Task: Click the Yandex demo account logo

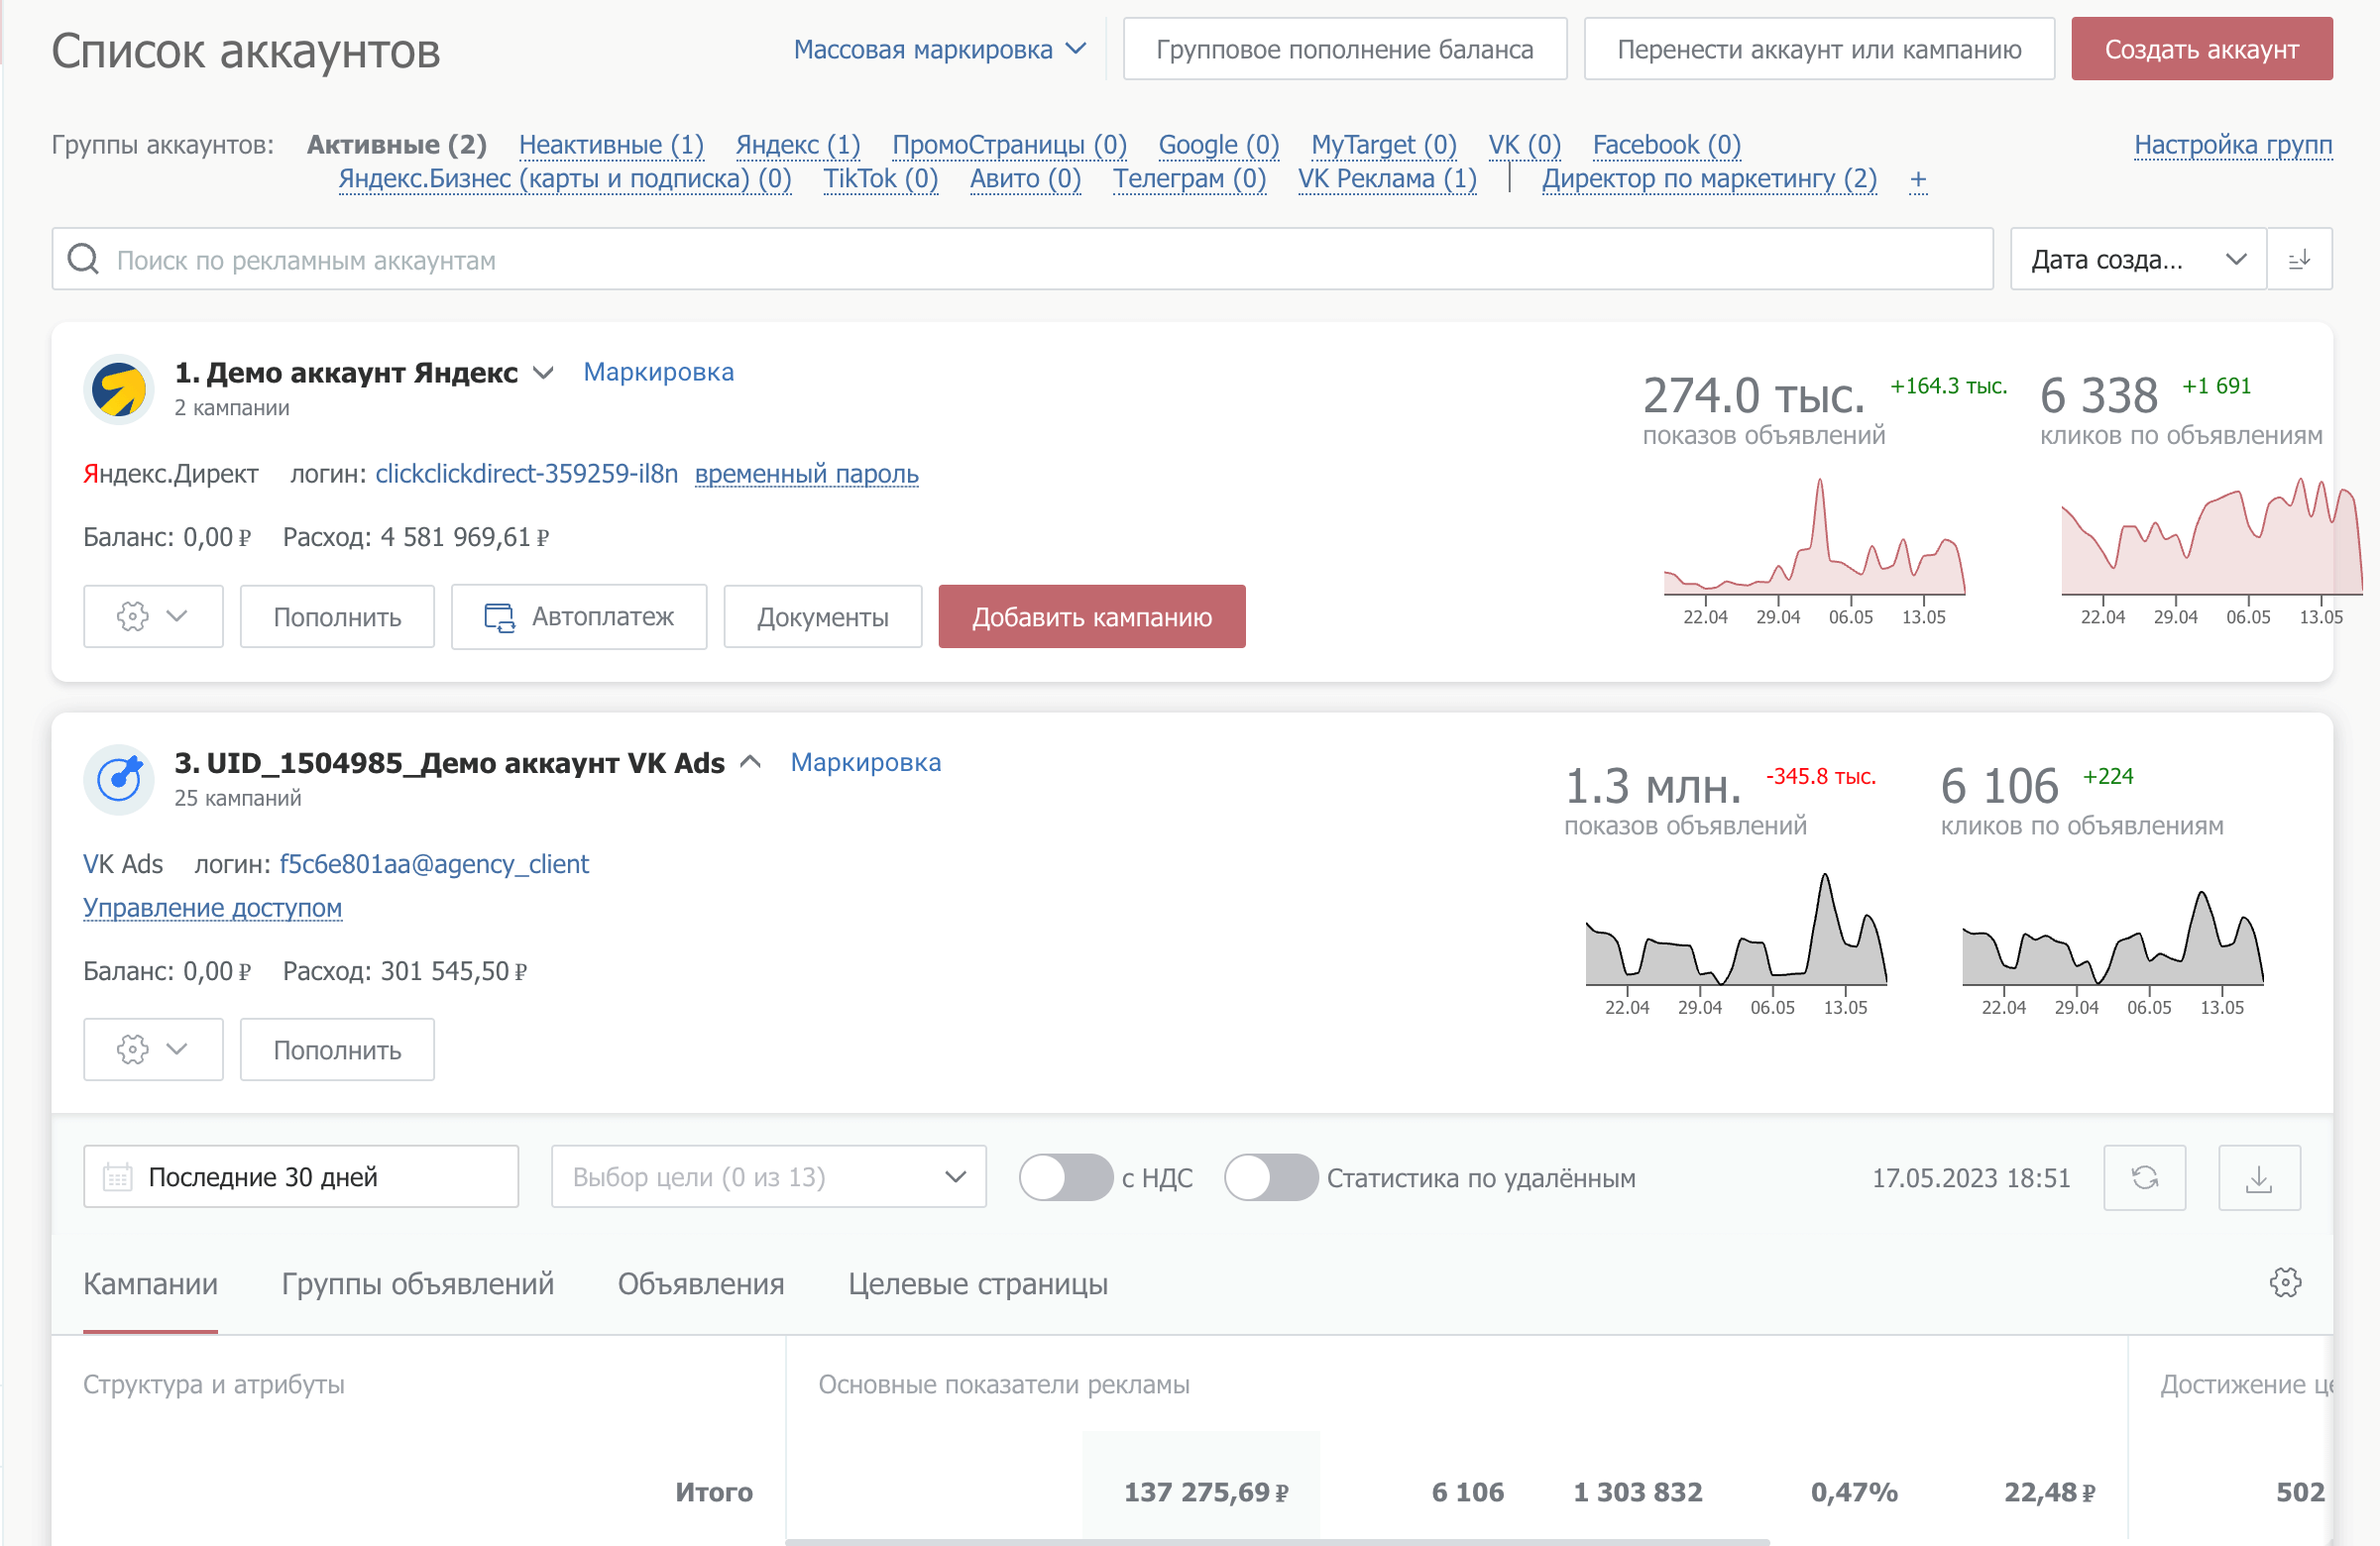Action: click(119, 390)
